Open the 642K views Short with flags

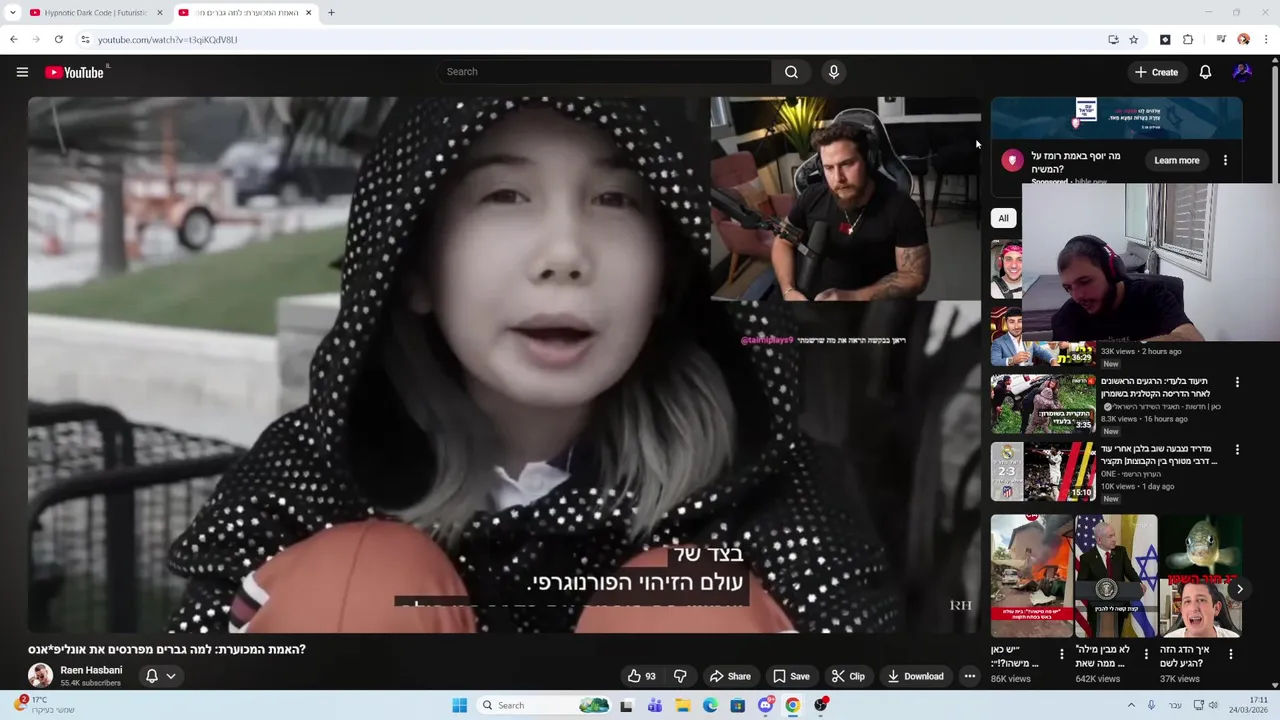(1116, 576)
